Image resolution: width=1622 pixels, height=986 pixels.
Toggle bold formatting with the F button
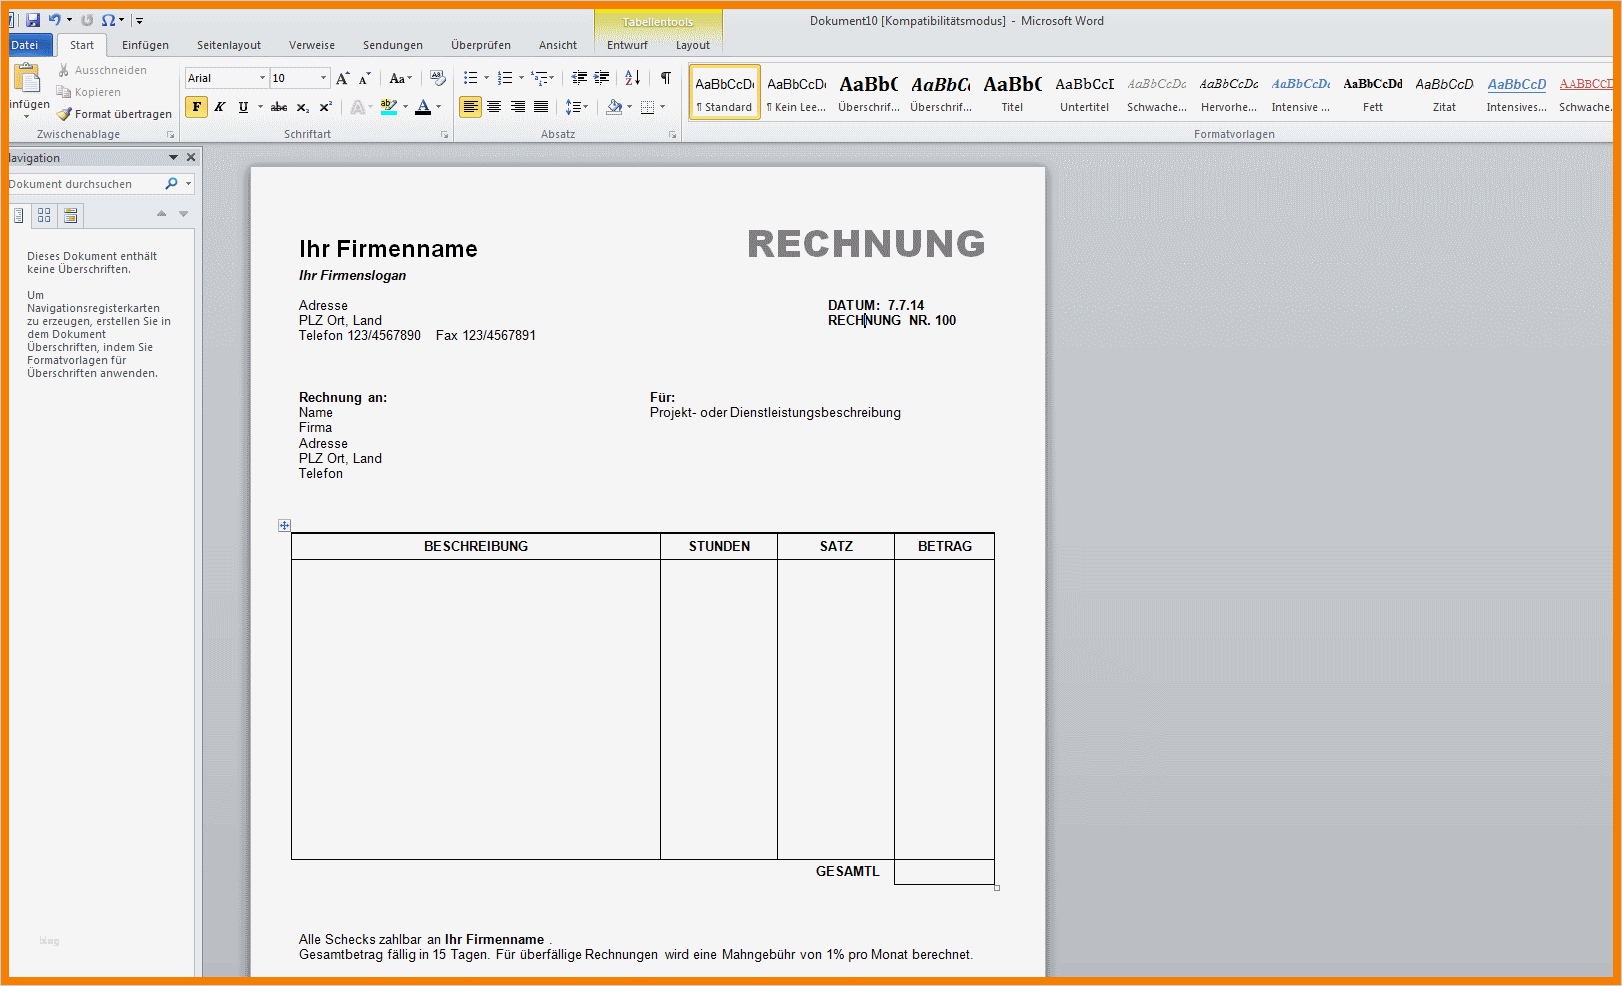click(196, 107)
